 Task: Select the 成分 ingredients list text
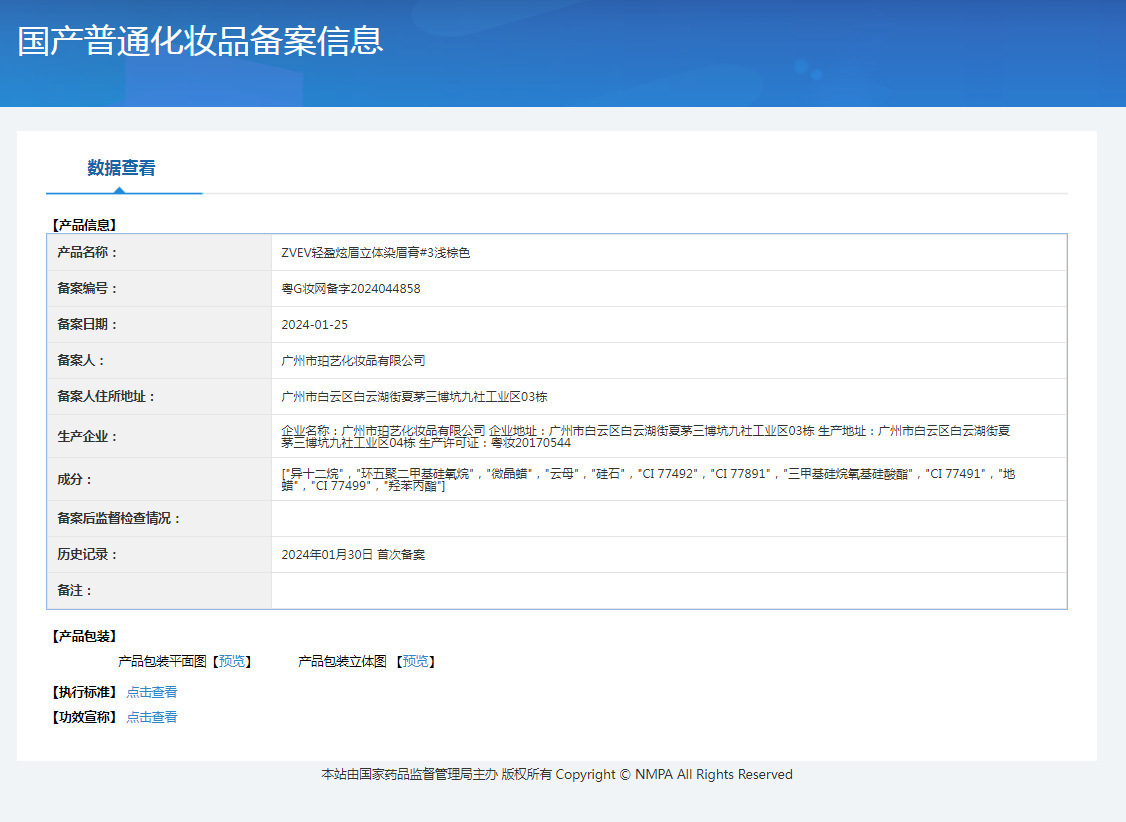(648, 480)
